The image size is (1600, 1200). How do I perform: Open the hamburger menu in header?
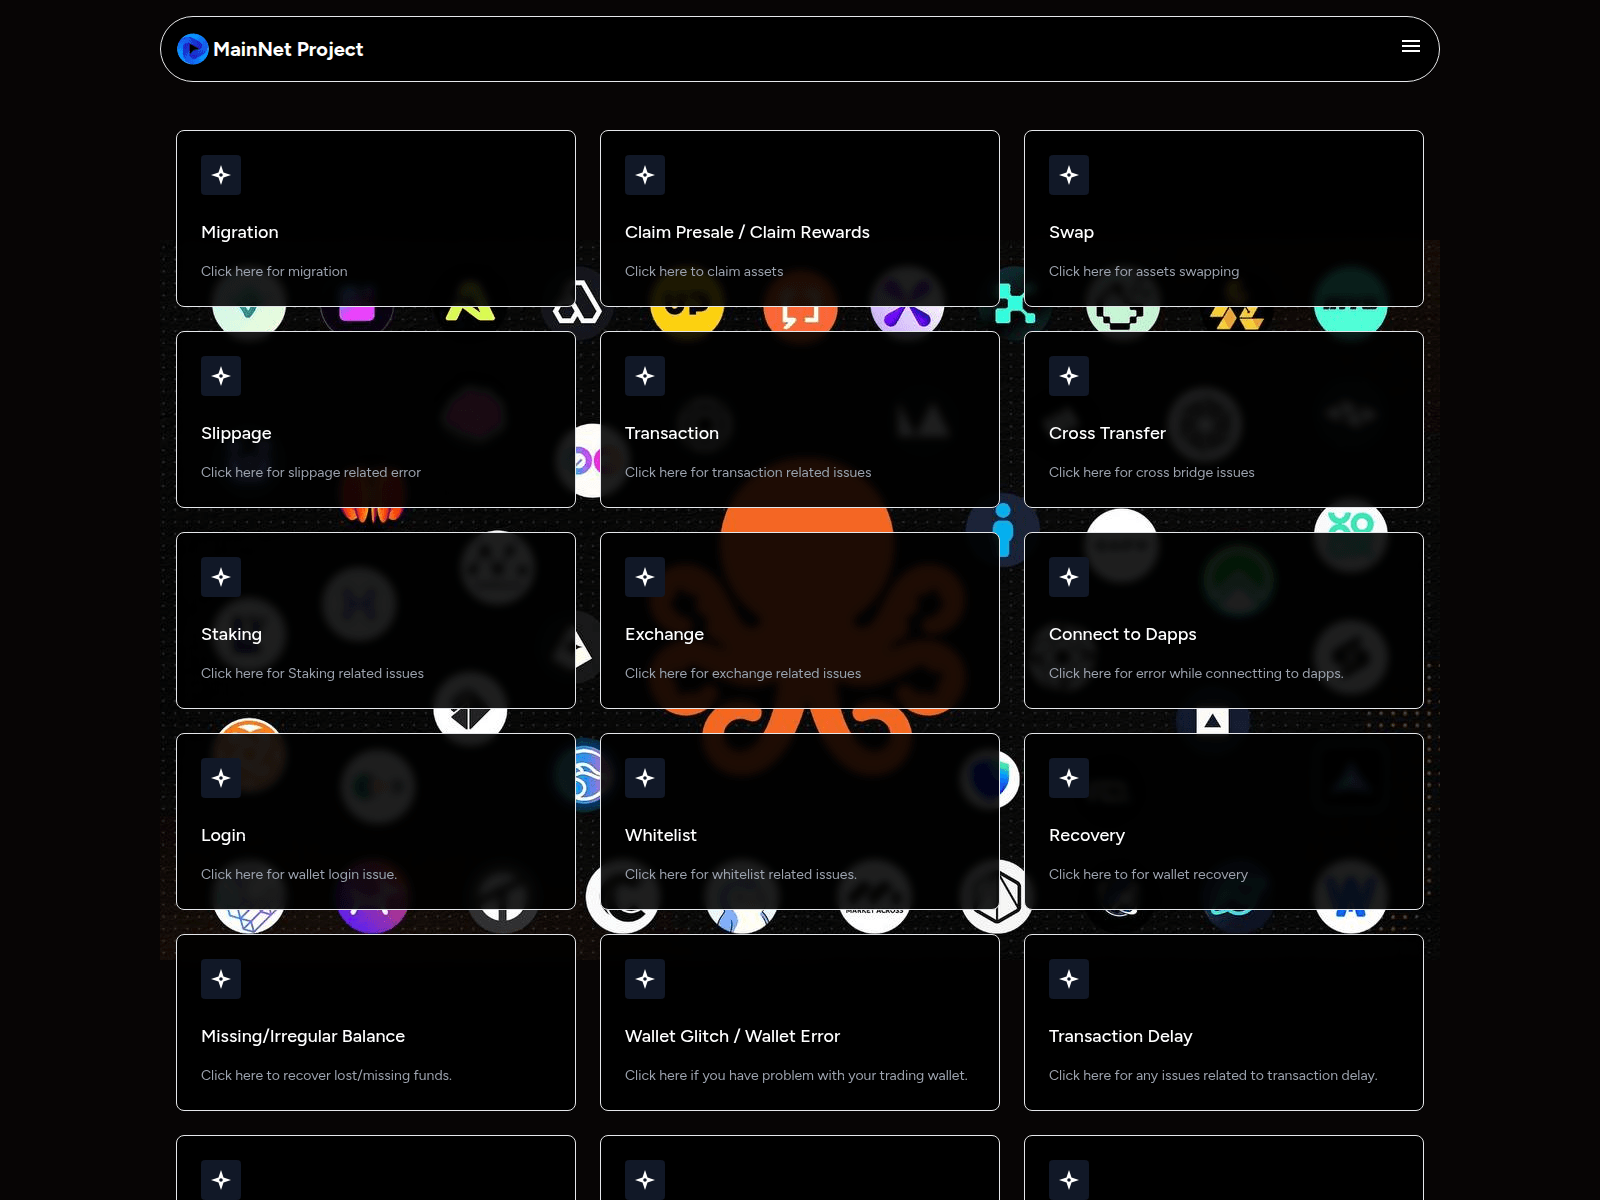click(x=1411, y=46)
